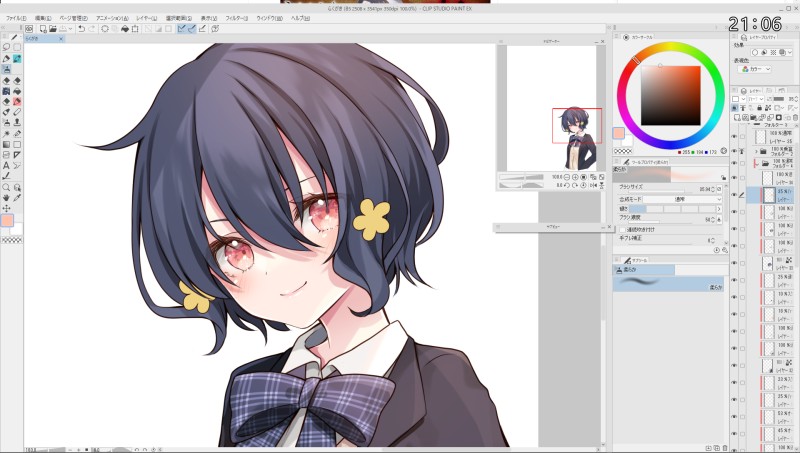Toggle Snap to special ruler in command bar
Viewport: 800px width, 453px height.
pyautogui.click(x=192, y=29)
